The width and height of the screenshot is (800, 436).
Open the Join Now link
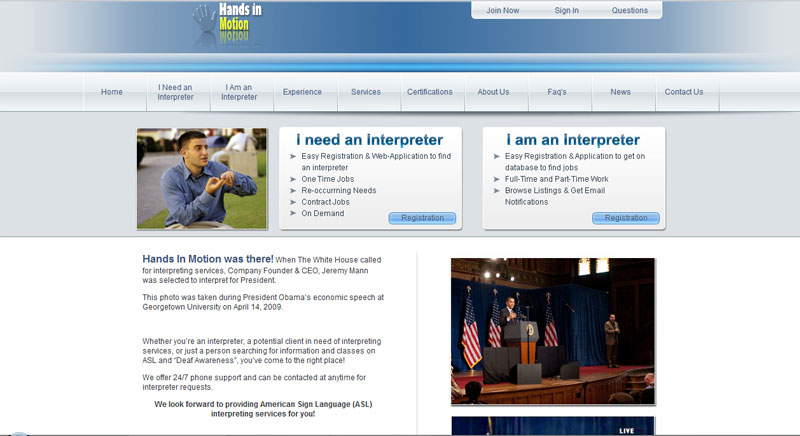pos(502,11)
